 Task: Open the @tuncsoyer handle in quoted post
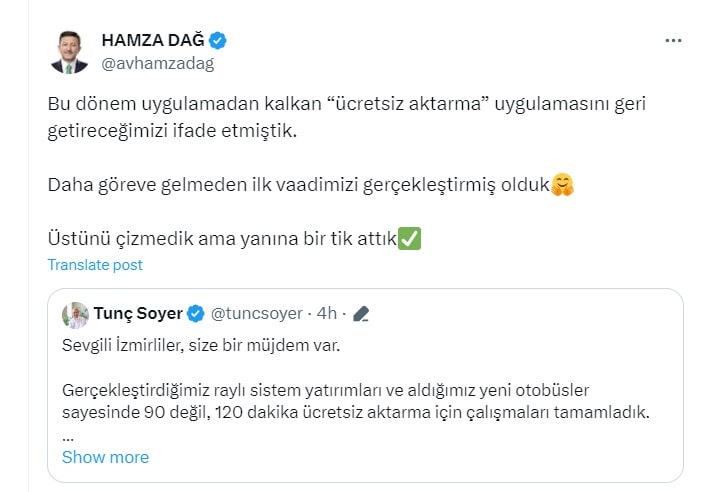[x=257, y=314]
